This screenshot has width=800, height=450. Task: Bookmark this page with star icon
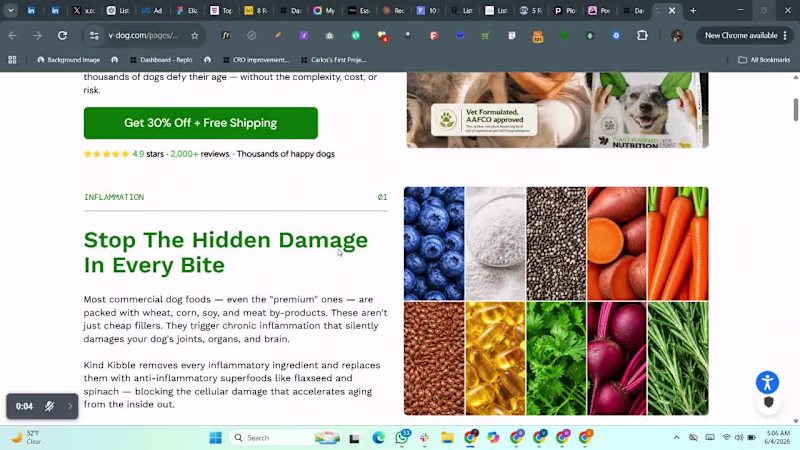coord(194,36)
